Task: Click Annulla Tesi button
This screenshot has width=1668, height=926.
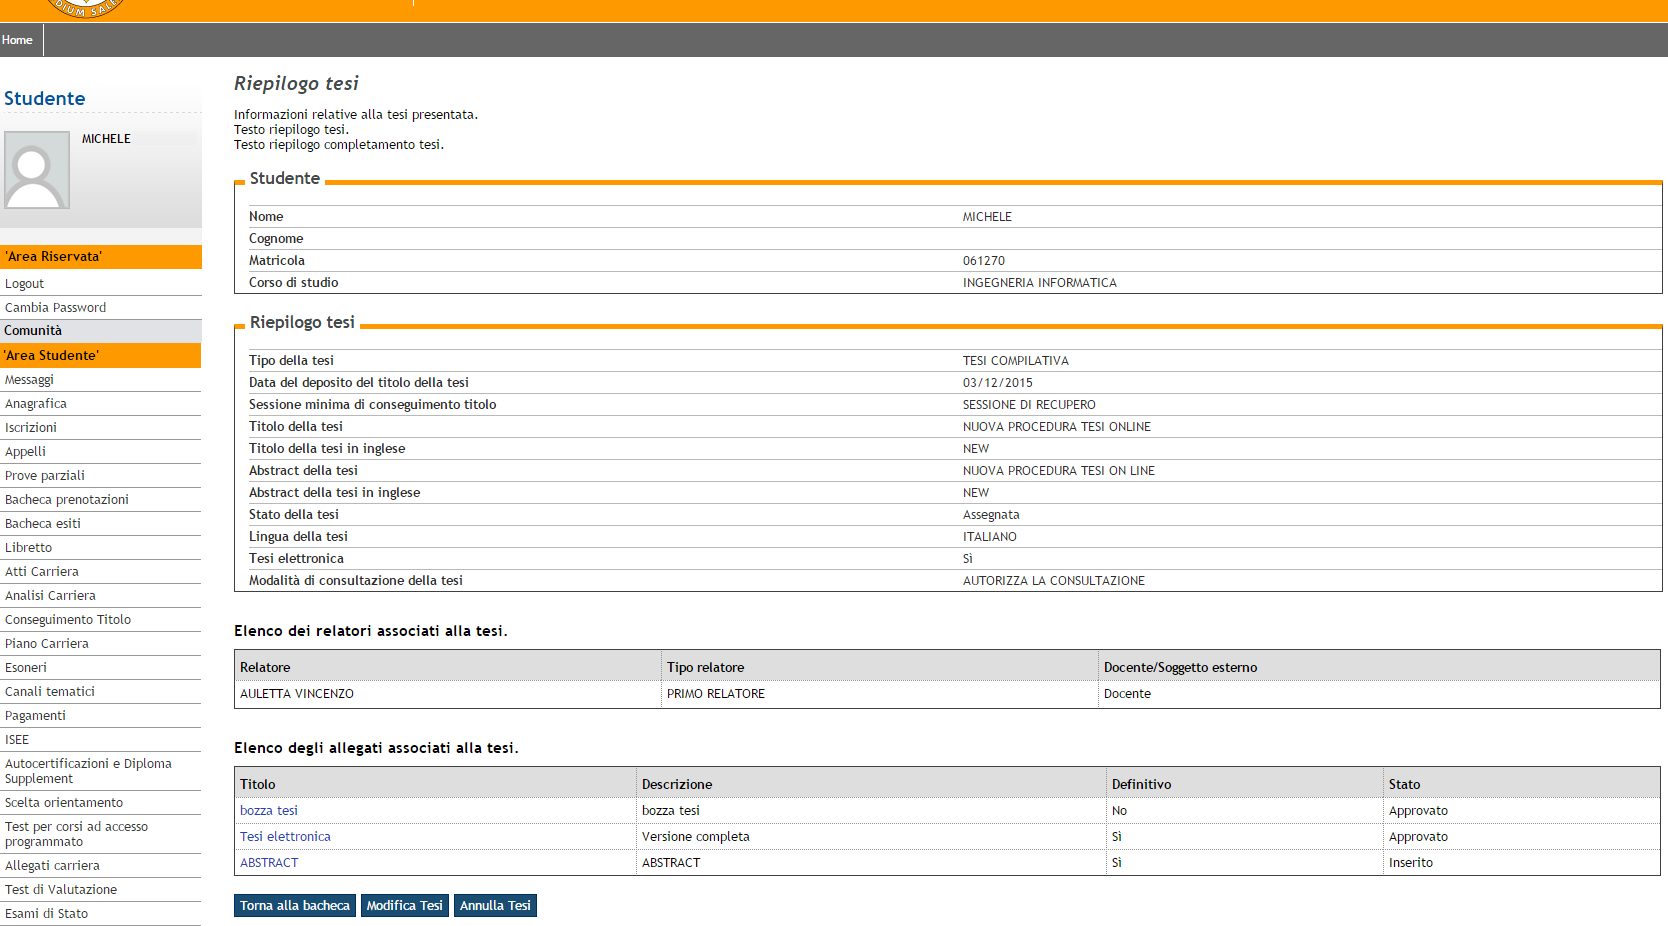Action: (x=495, y=905)
